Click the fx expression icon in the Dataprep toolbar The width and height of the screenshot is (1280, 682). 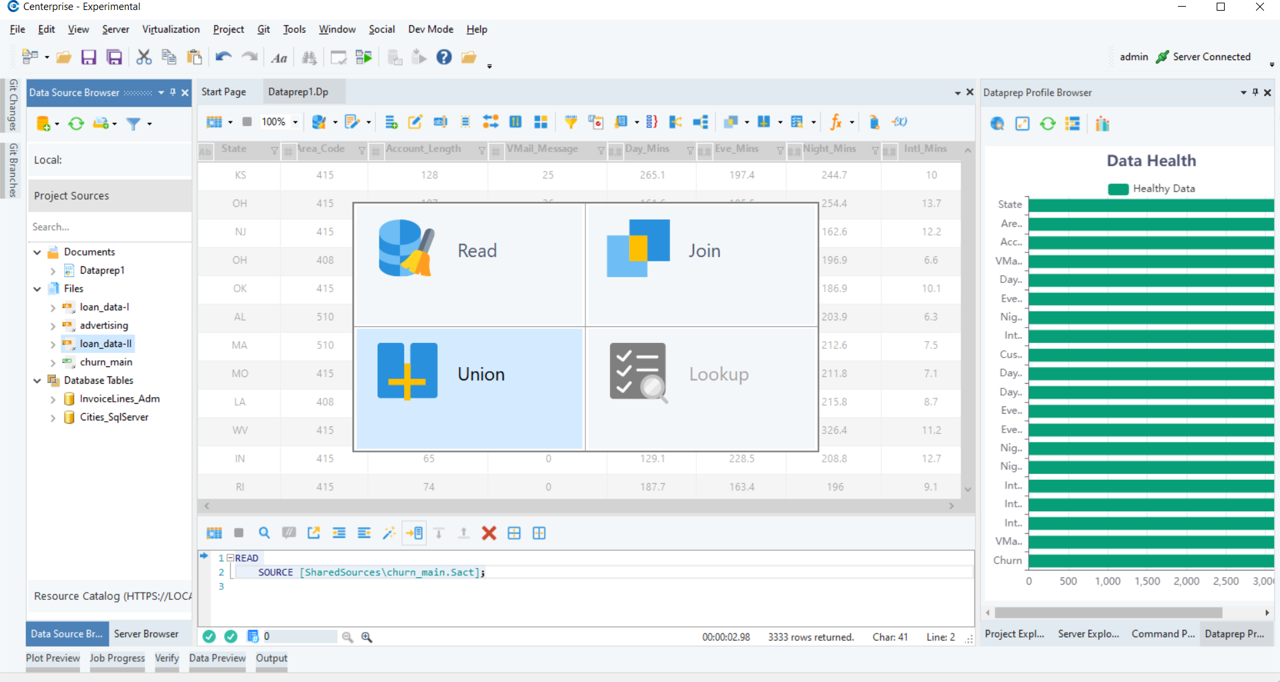point(836,122)
